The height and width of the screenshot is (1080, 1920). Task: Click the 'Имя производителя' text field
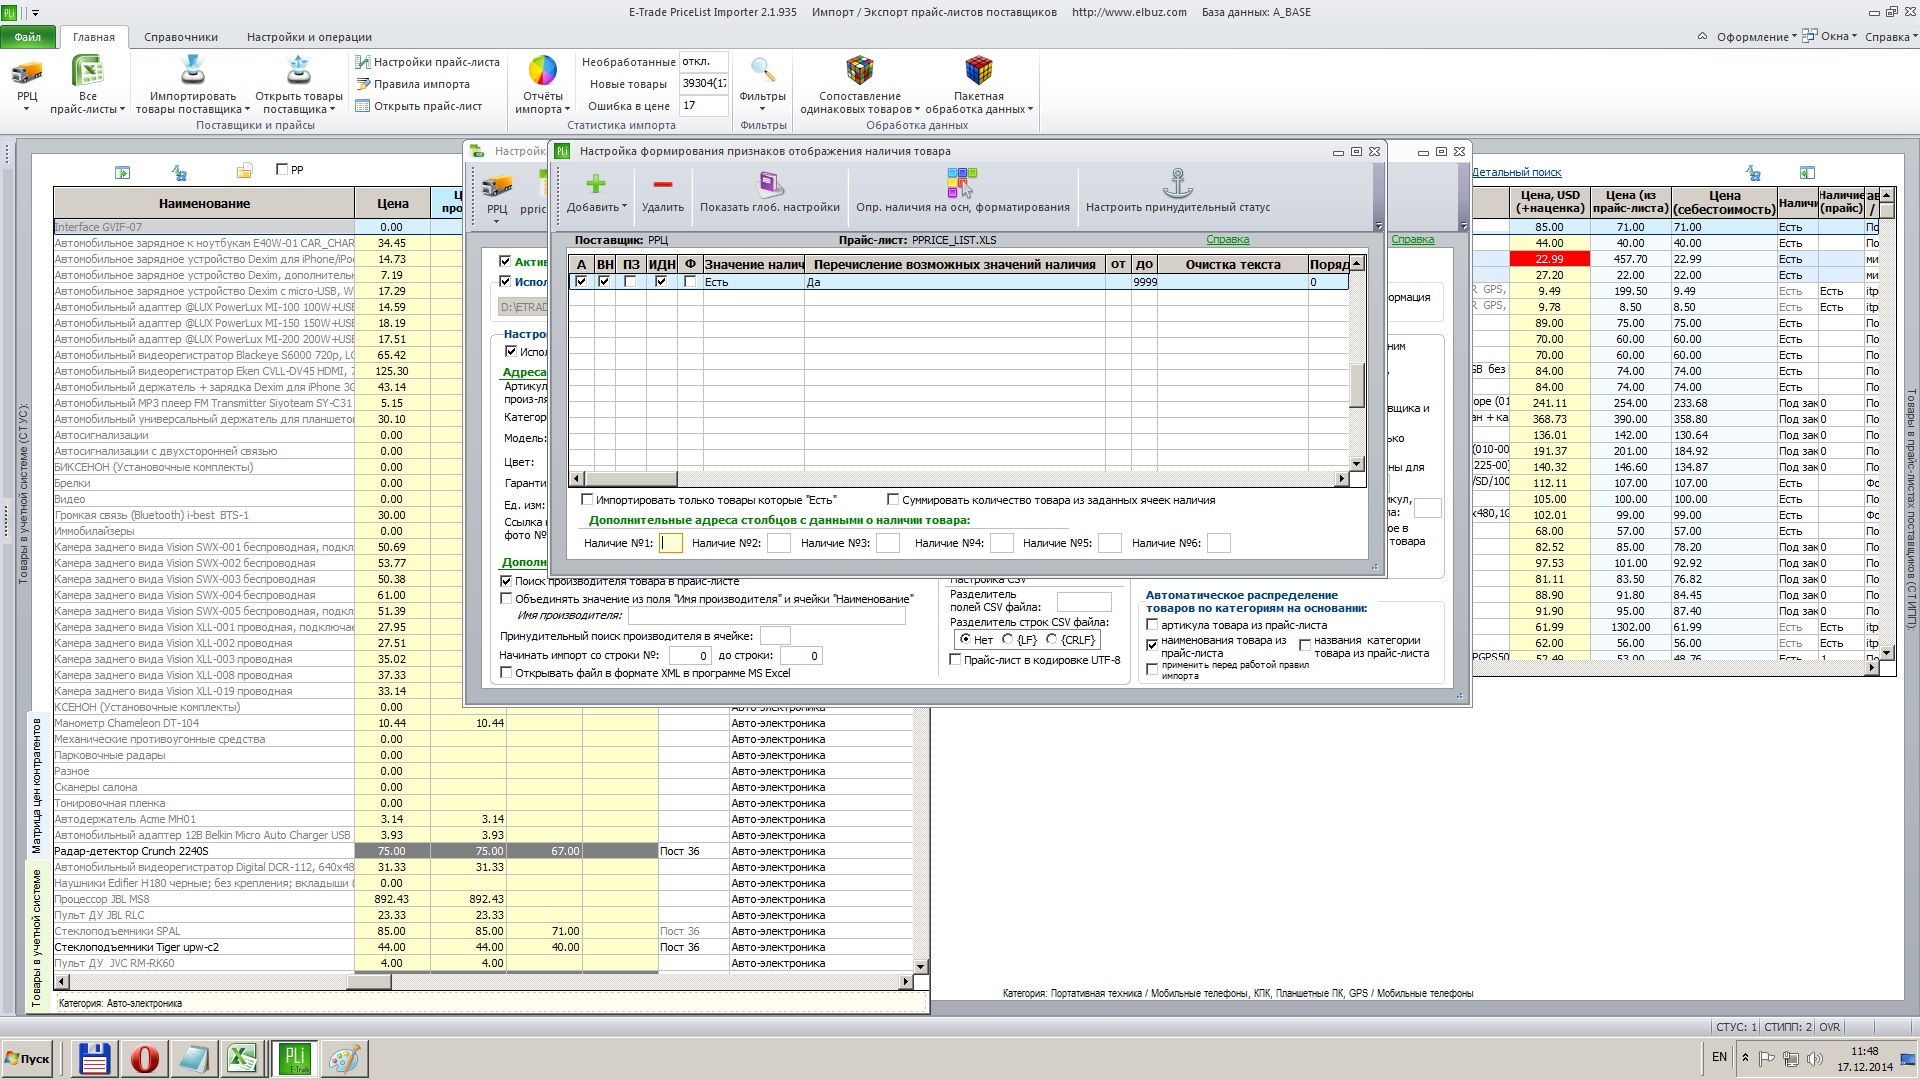tap(766, 616)
